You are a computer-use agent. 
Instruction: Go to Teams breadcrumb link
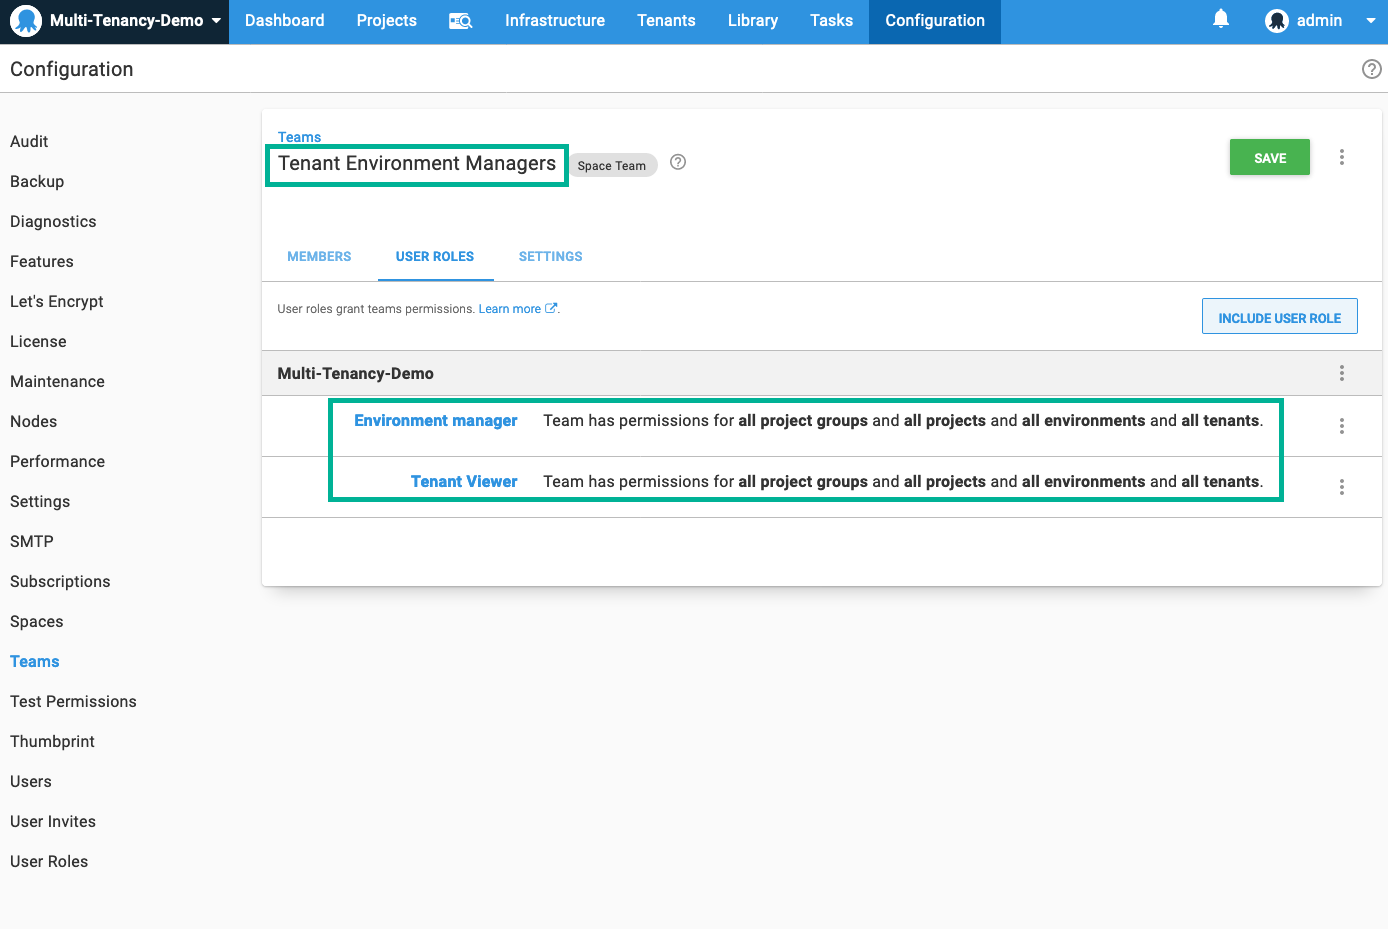pyautogui.click(x=299, y=137)
